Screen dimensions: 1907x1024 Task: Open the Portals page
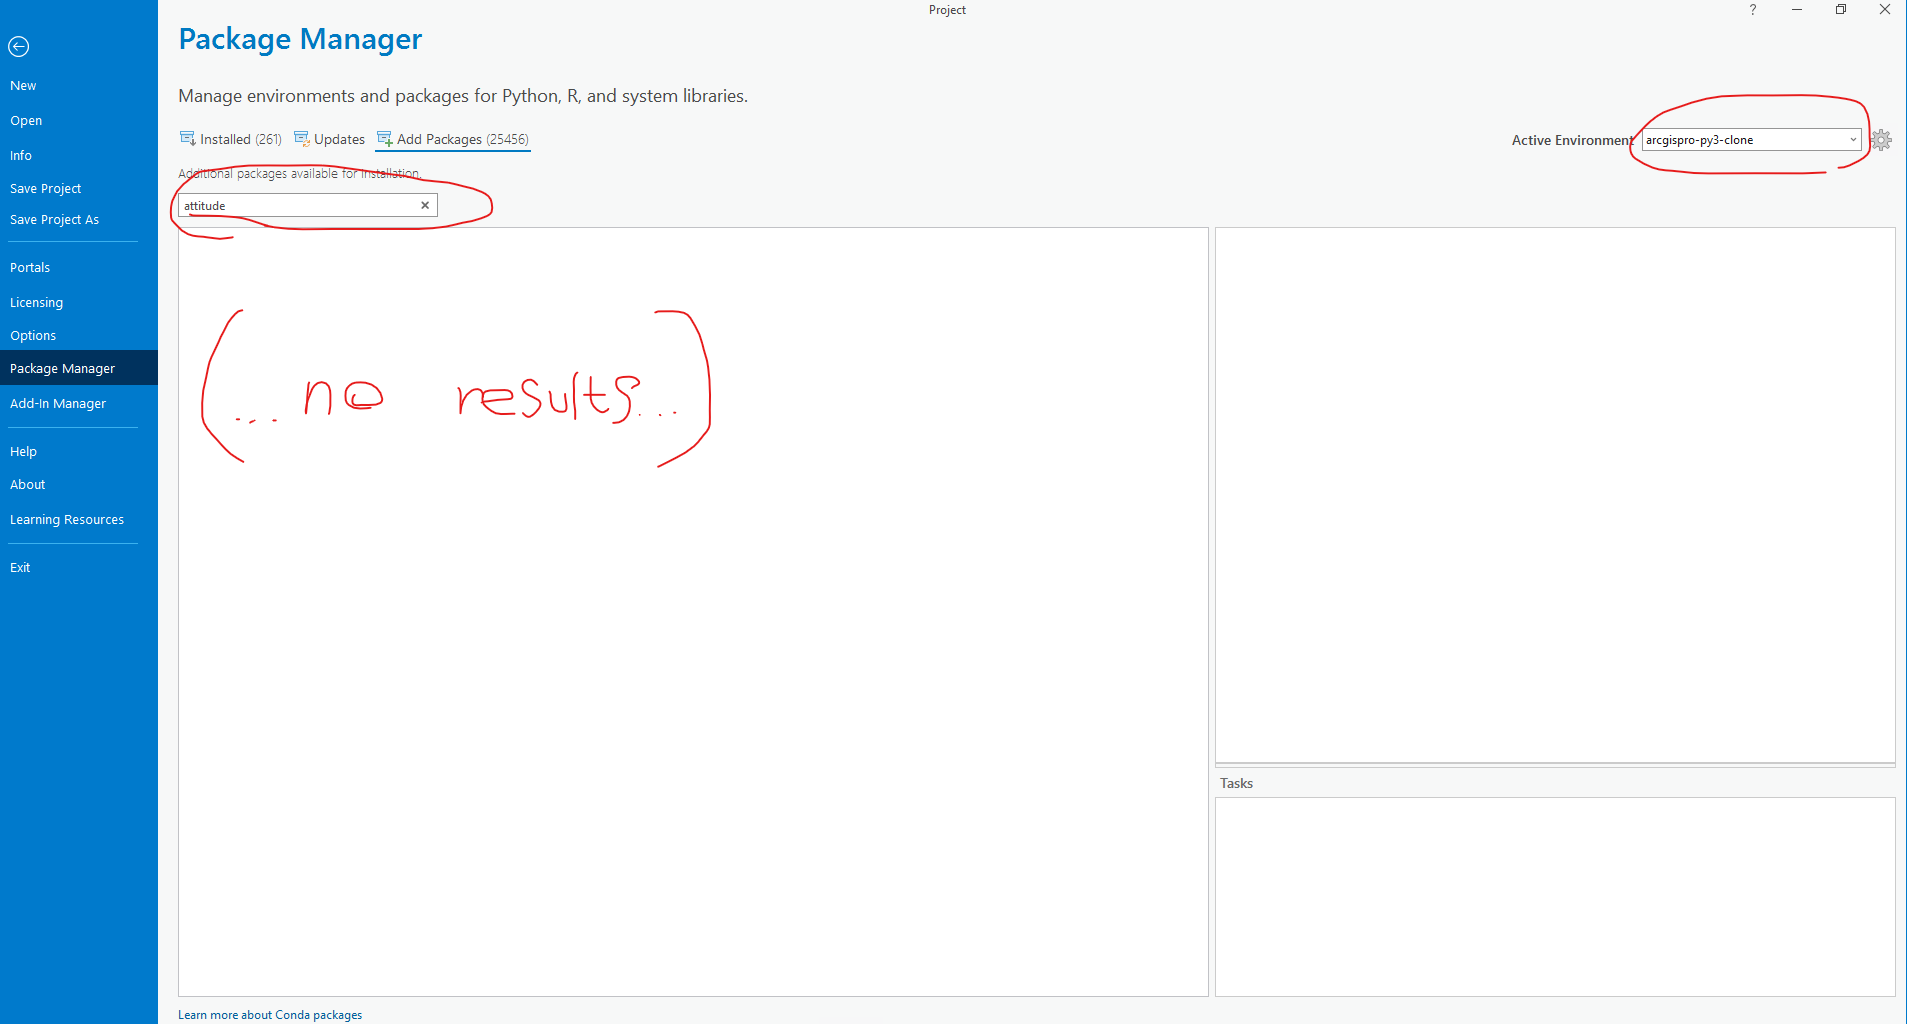(x=30, y=267)
